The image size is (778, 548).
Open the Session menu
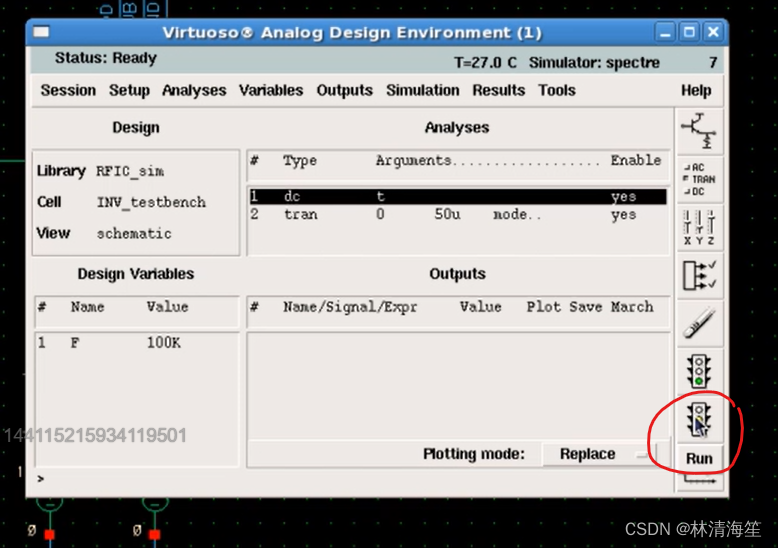click(68, 90)
